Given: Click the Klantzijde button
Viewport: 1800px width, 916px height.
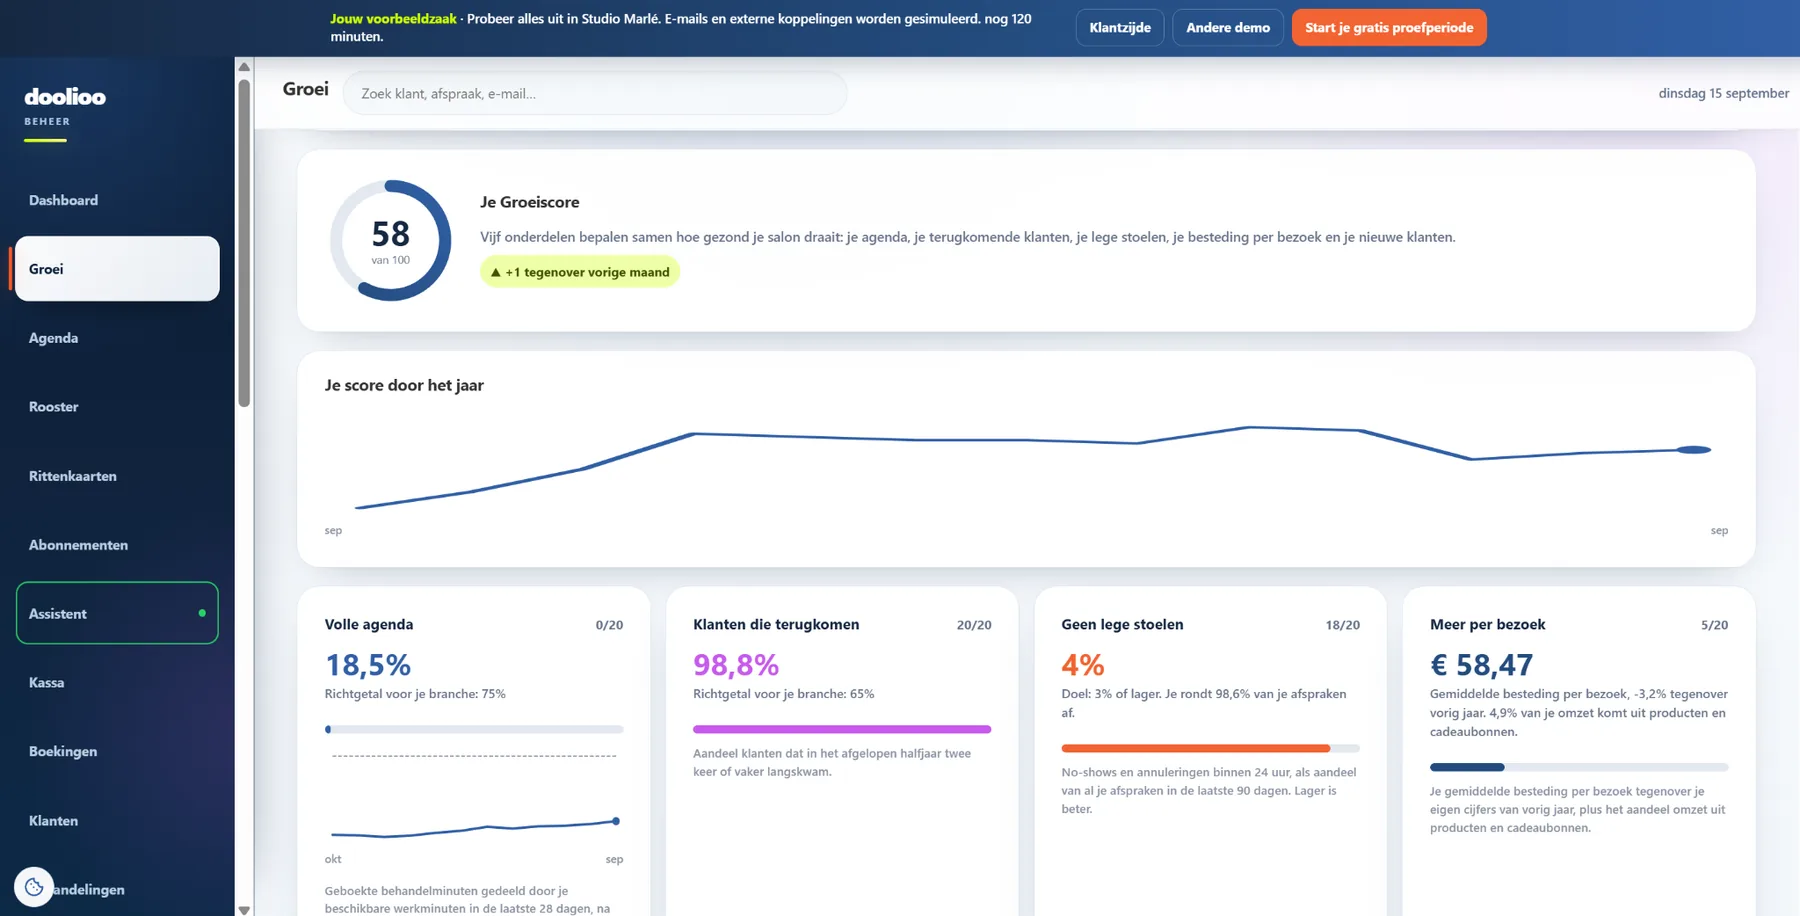Looking at the screenshot, I should (1120, 28).
